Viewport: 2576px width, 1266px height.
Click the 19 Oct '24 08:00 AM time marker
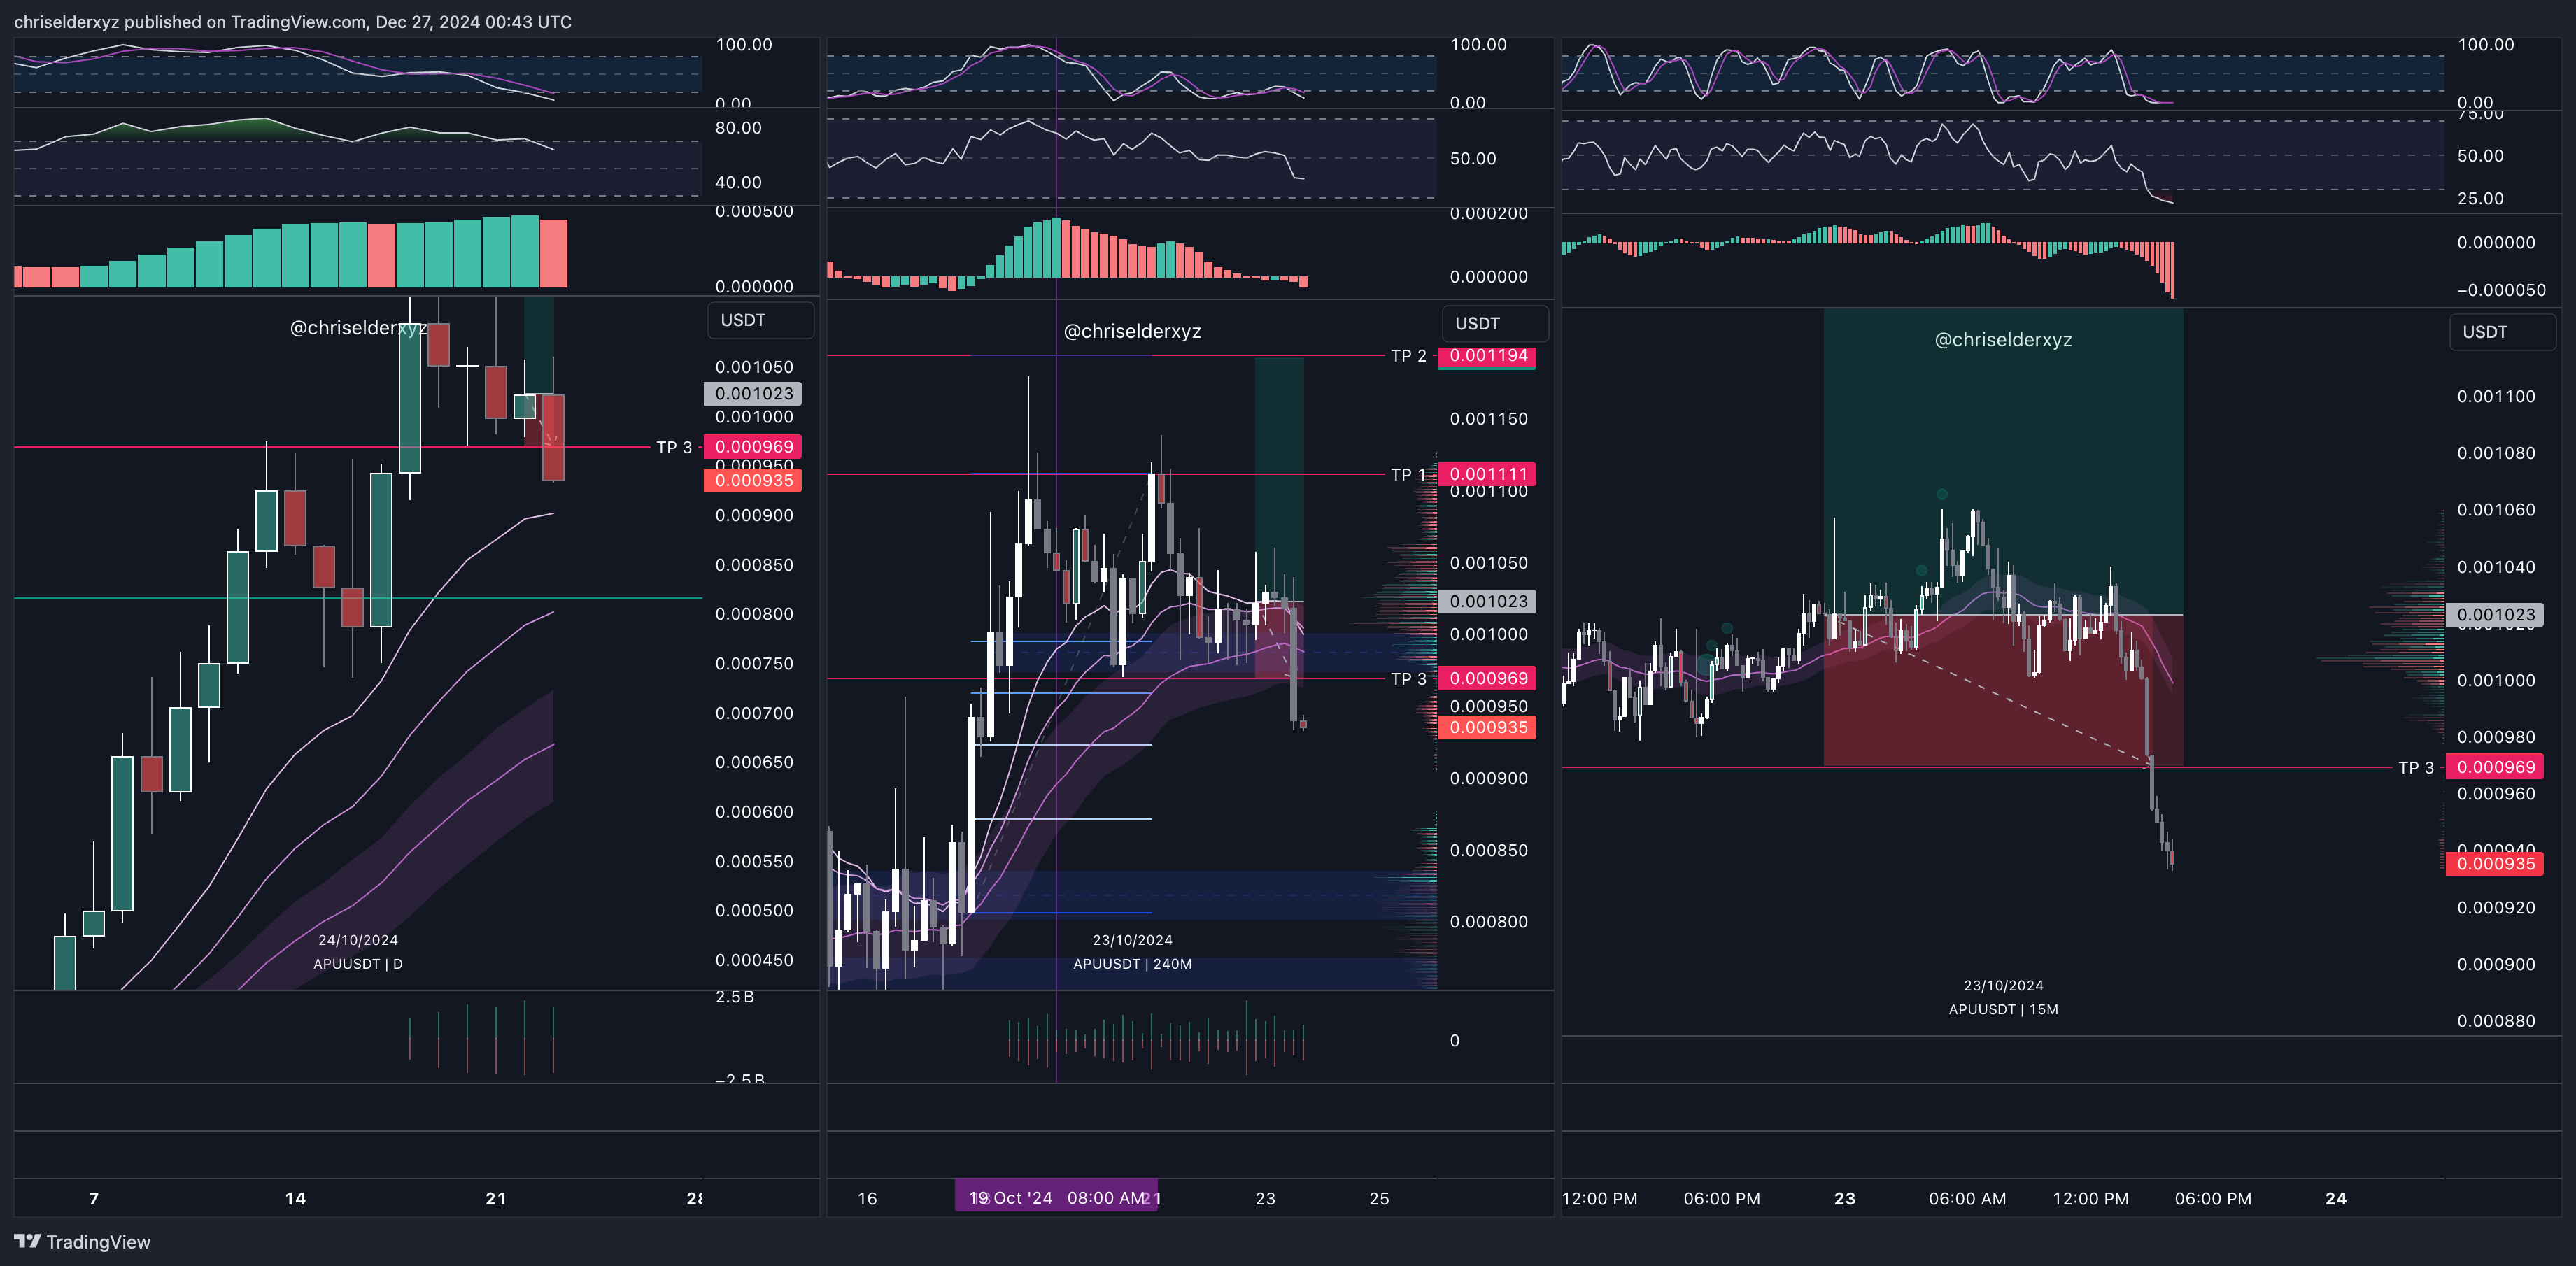[1056, 1197]
